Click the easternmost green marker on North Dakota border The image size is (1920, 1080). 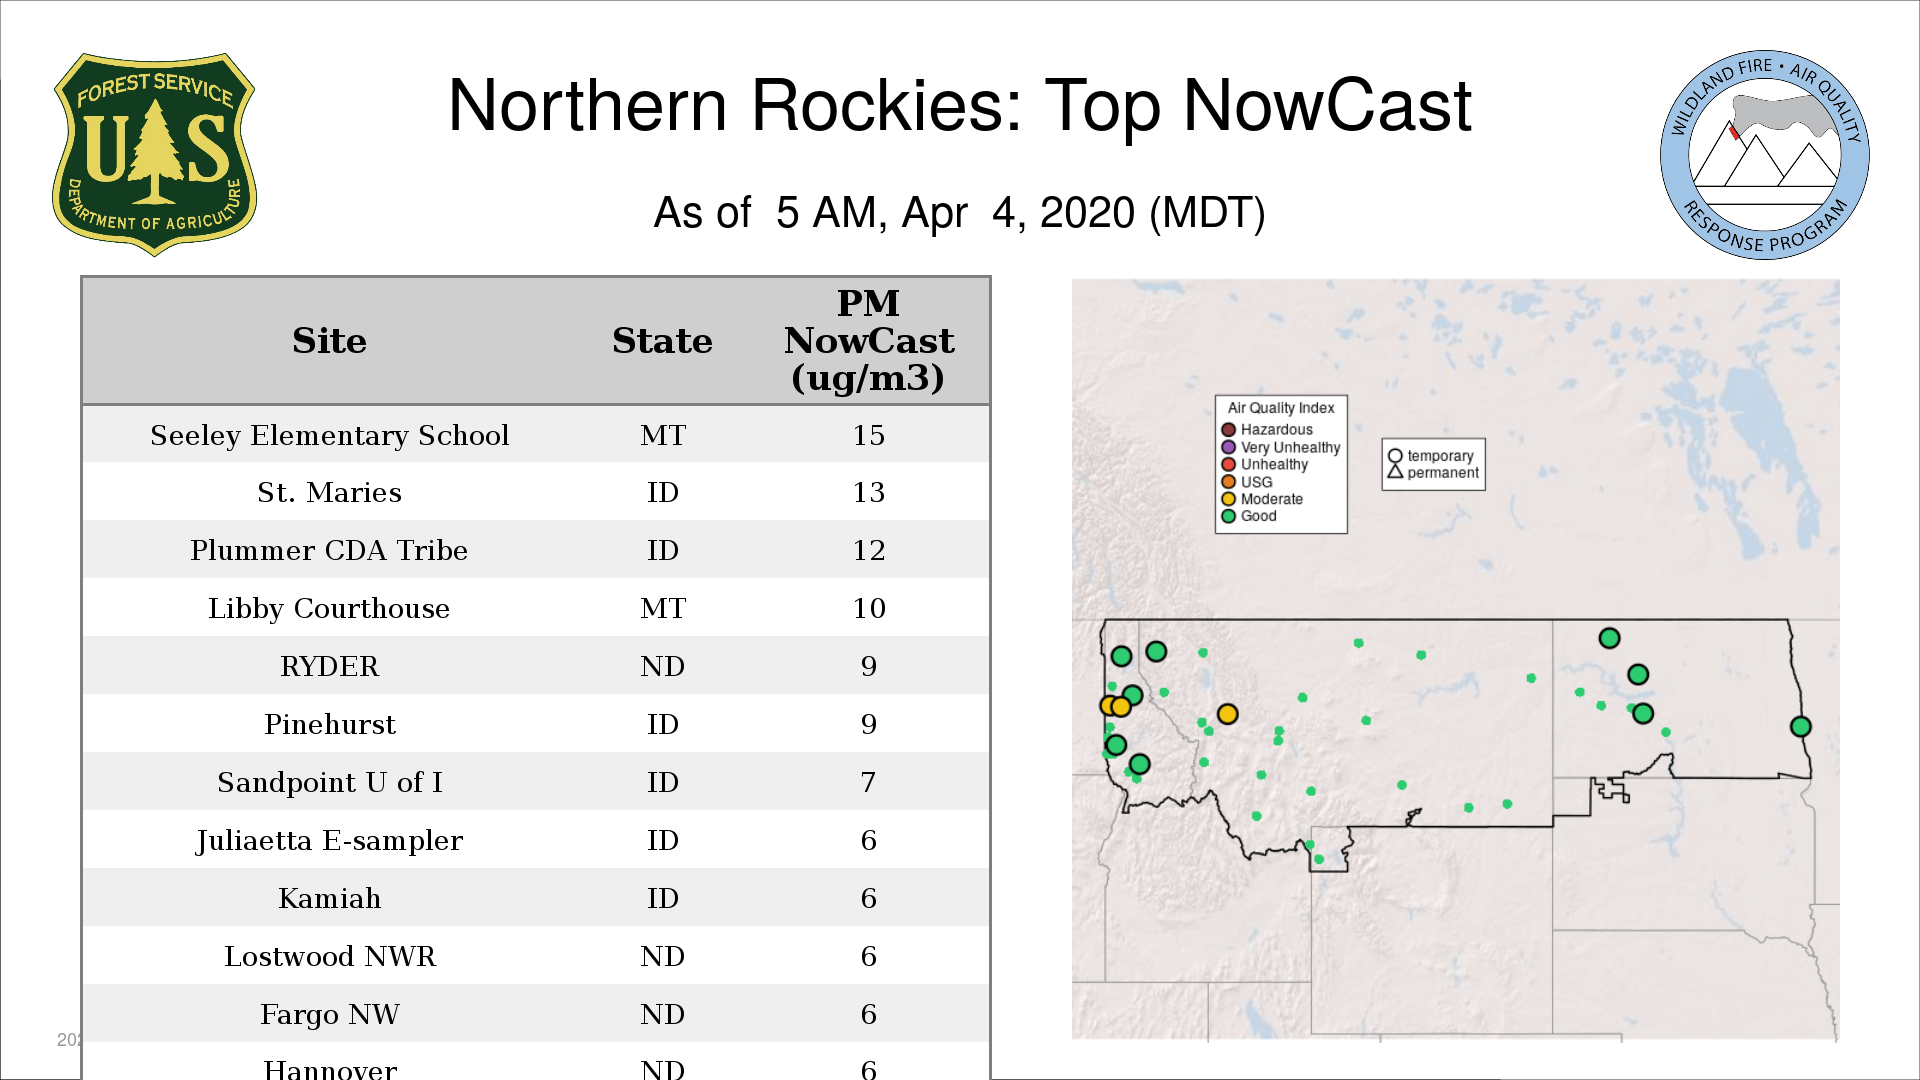tap(1800, 727)
